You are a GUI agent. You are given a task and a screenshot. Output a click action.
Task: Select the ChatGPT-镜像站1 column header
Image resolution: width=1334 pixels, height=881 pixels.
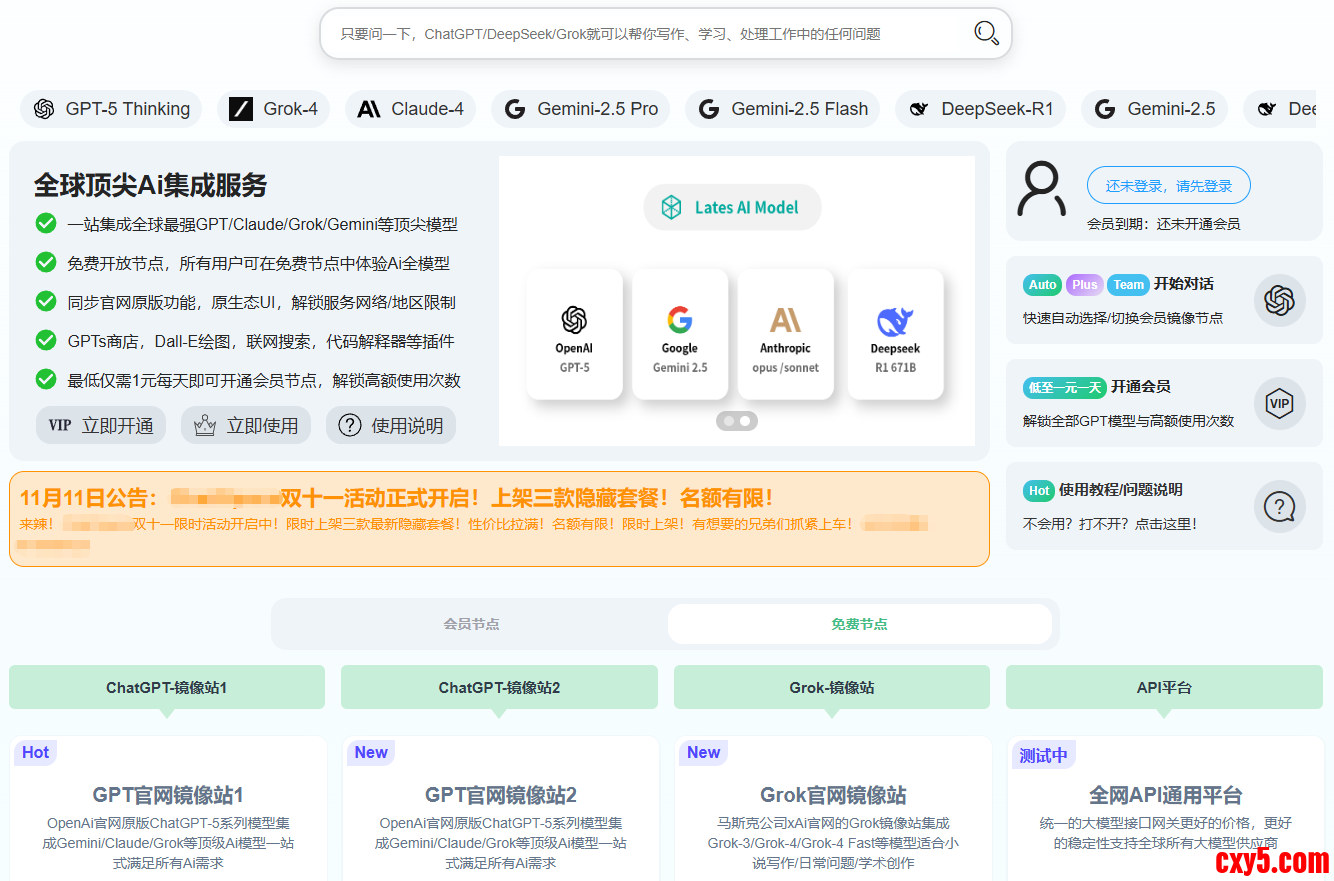(x=167, y=687)
